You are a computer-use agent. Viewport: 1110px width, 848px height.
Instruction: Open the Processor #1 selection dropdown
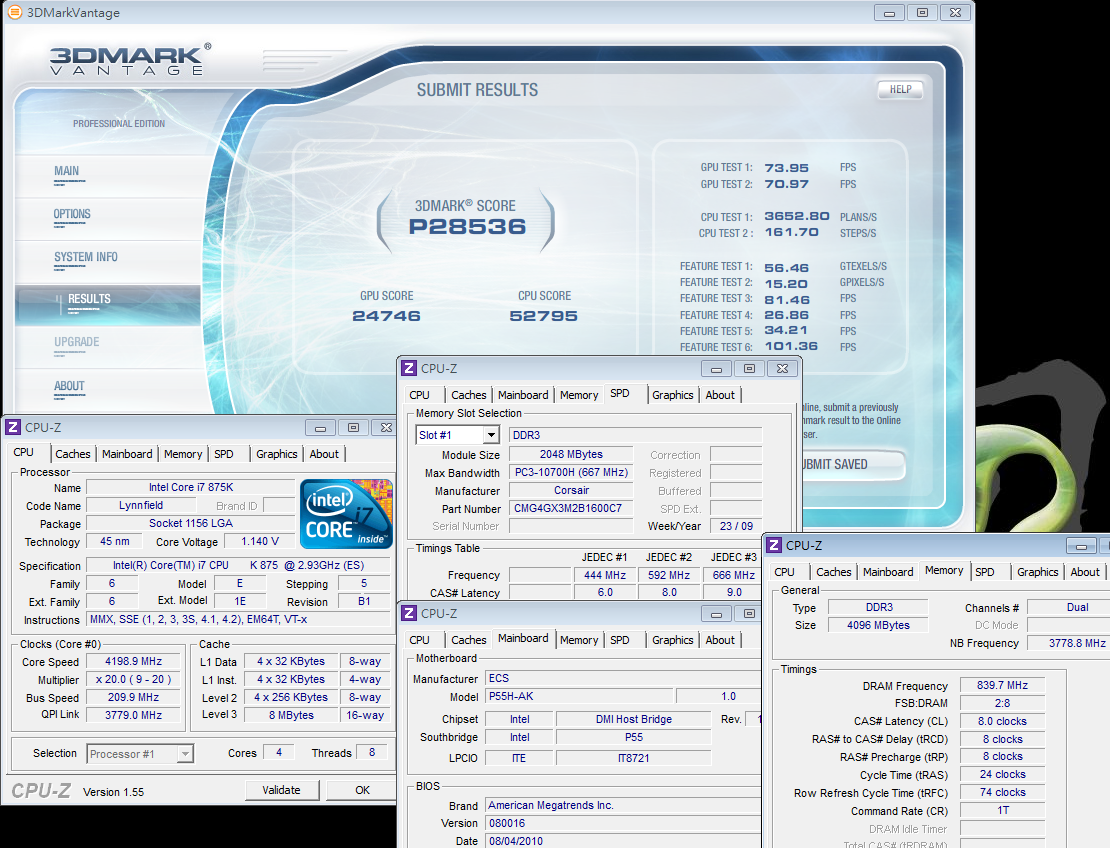pos(185,754)
